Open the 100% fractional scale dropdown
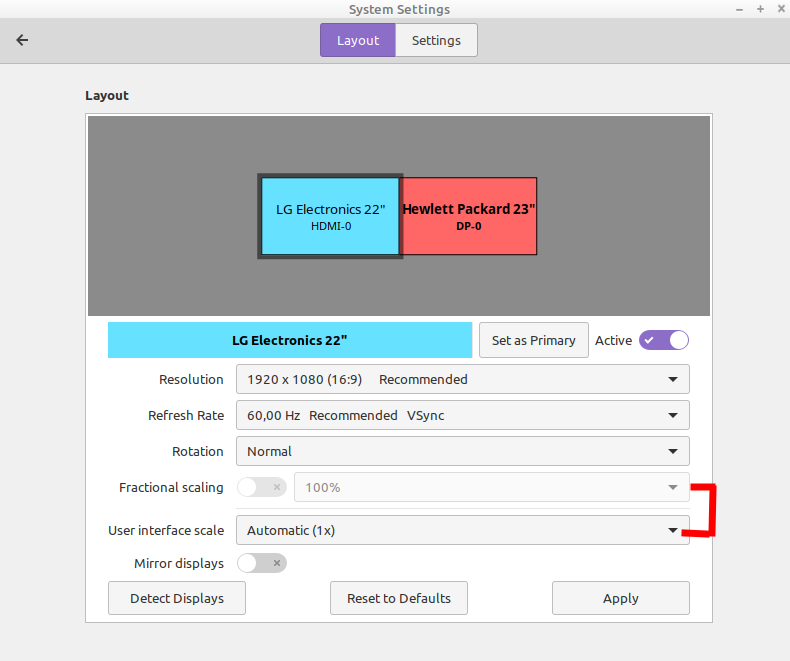This screenshot has height=661, width=790. coord(492,487)
